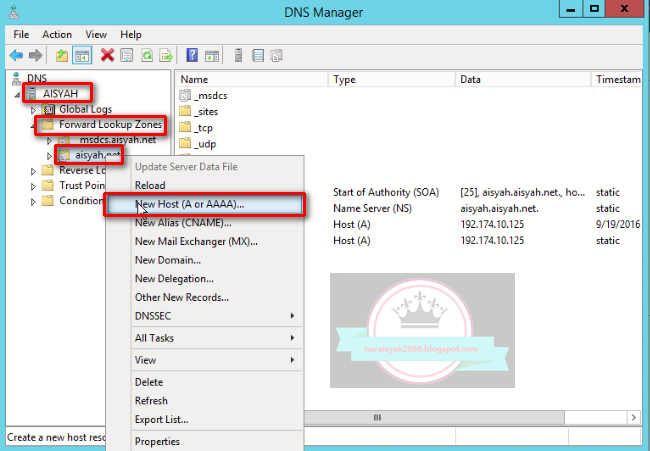Open the Action menu
Screen dimensions: 650x451
pyautogui.click(x=57, y=34)
